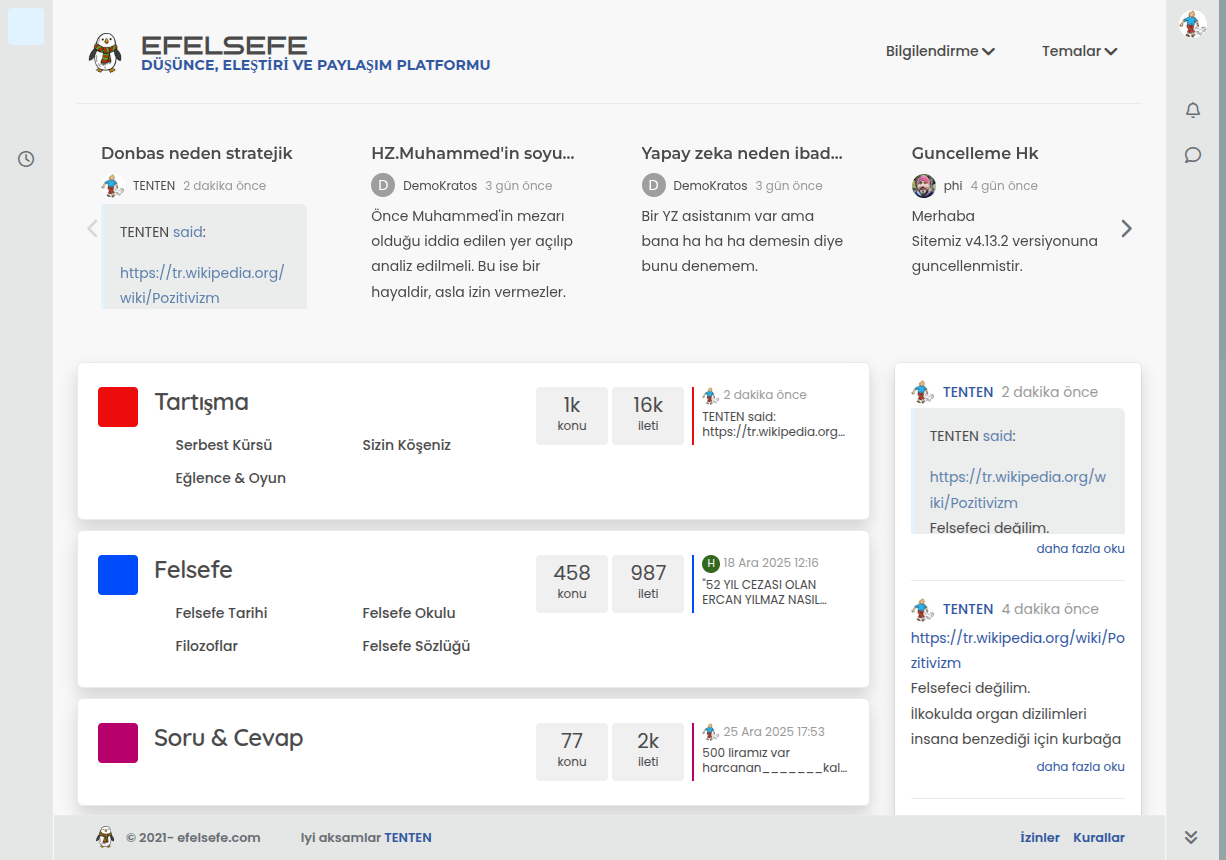This screenshot has width=1226, height=860.
Task: Click TENTEN's avatar under Donbas neden stratejik
Action: pyautogui.click(x=113, y=186)
